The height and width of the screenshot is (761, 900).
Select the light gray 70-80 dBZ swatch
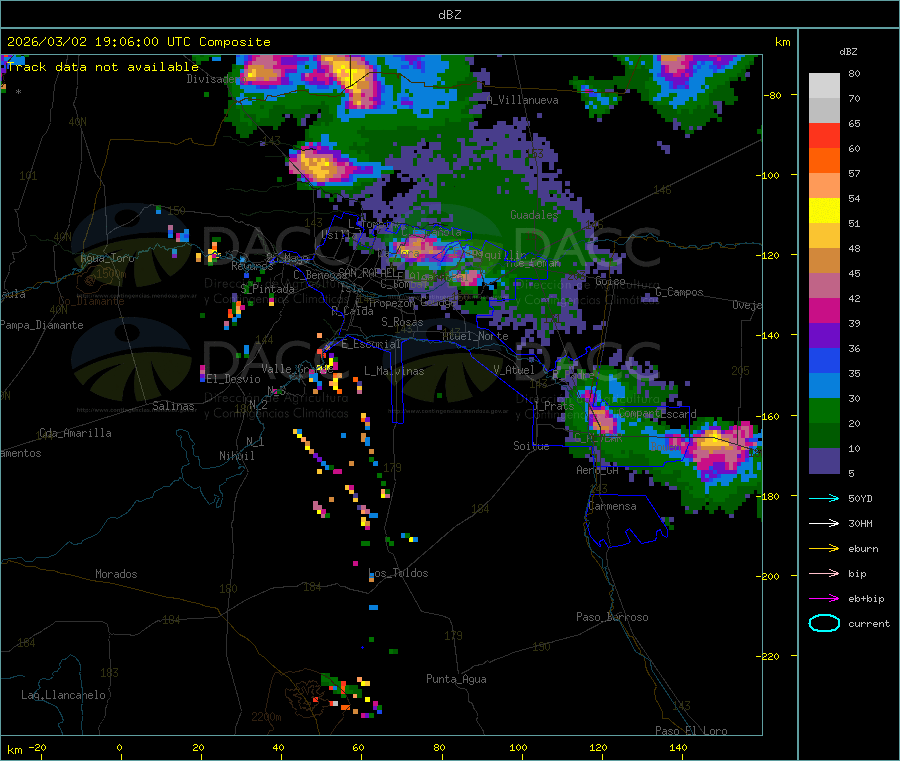pos(824,86)
